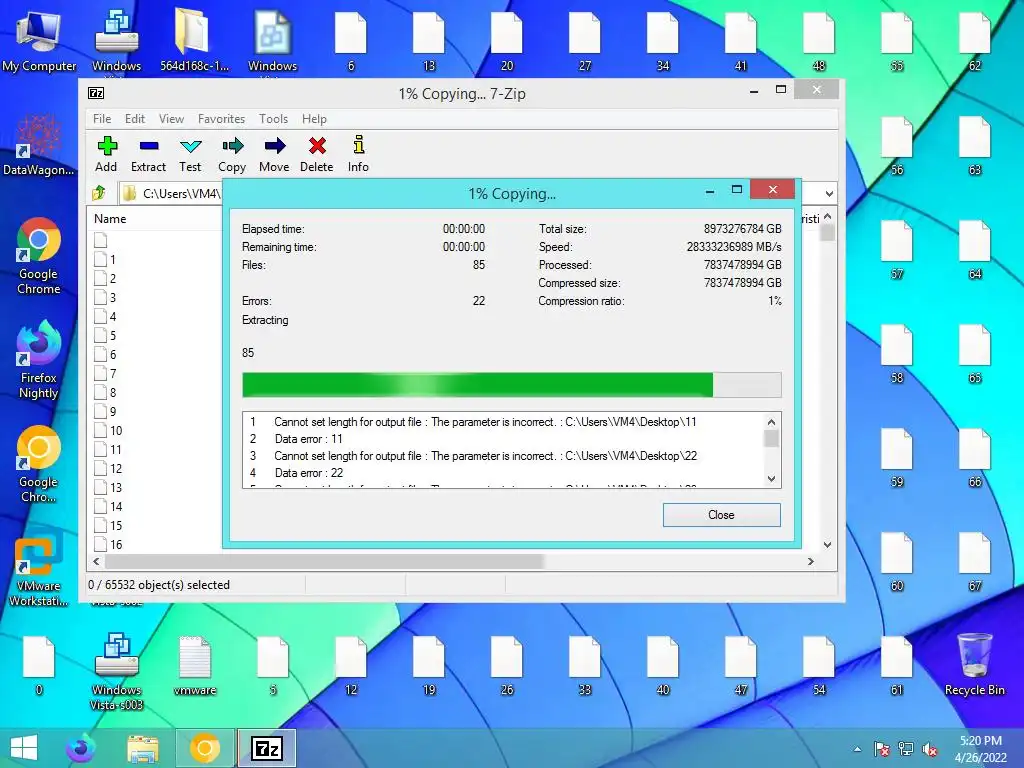Open the File menu in 7-Zip

[x=102, y=119]
